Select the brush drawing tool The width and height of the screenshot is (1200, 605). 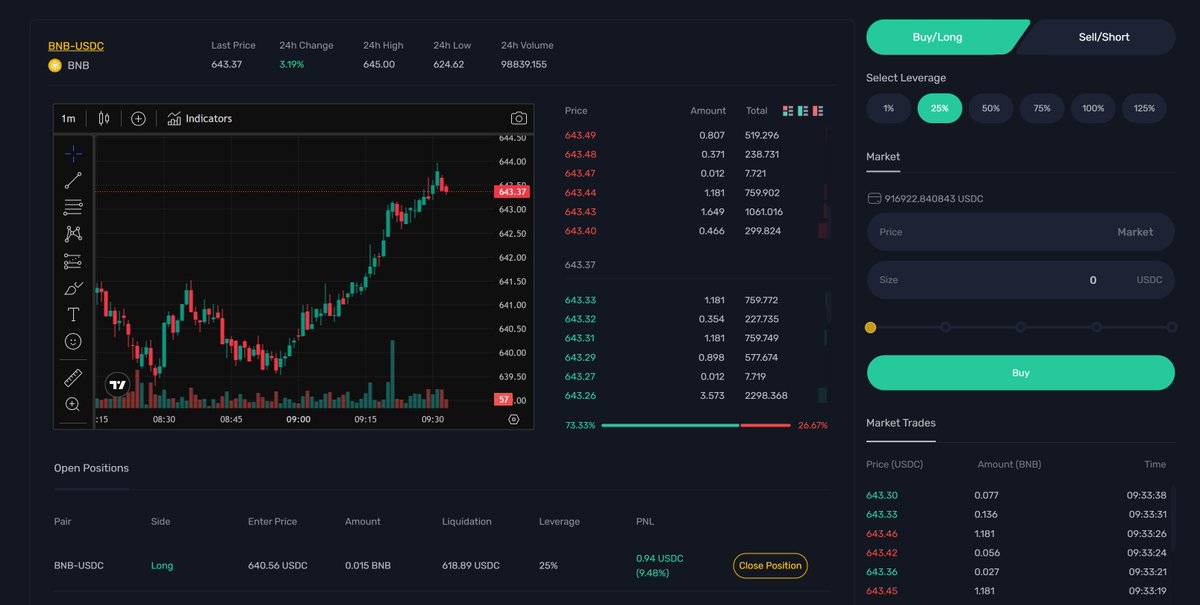(x=72, y=287)
